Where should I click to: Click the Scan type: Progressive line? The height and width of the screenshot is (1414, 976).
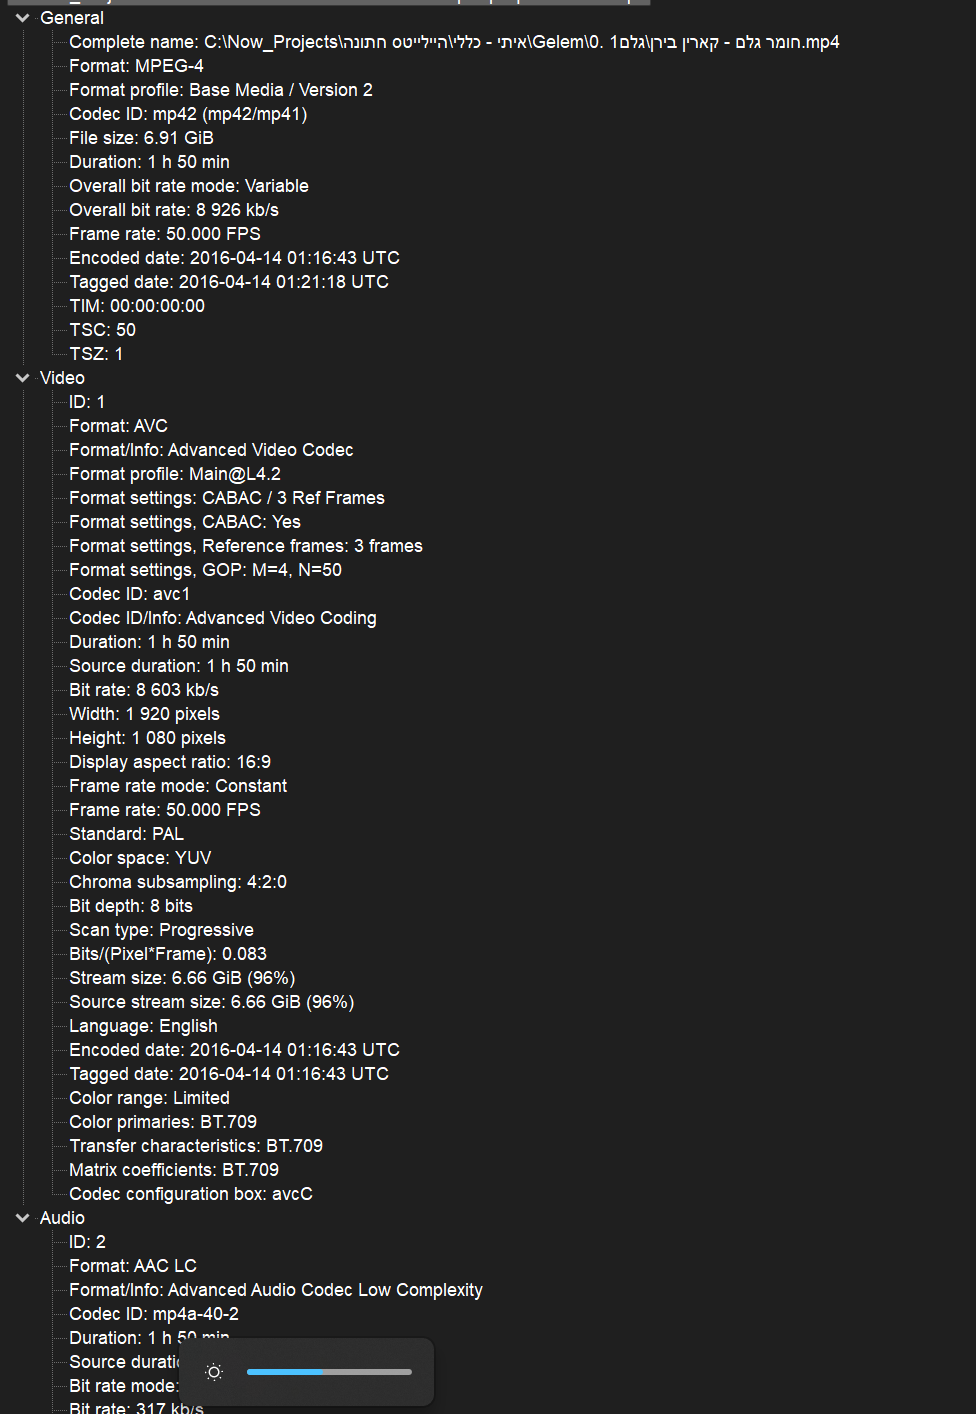pyautogui.click(x=161, y=929)
